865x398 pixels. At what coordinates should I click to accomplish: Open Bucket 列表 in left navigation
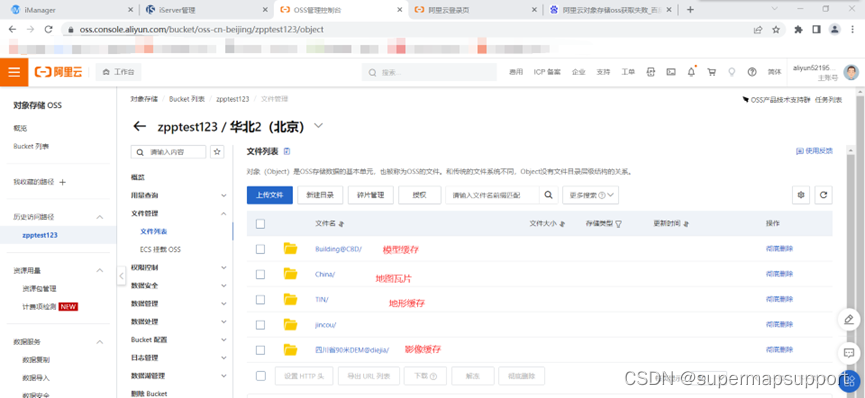31,146
